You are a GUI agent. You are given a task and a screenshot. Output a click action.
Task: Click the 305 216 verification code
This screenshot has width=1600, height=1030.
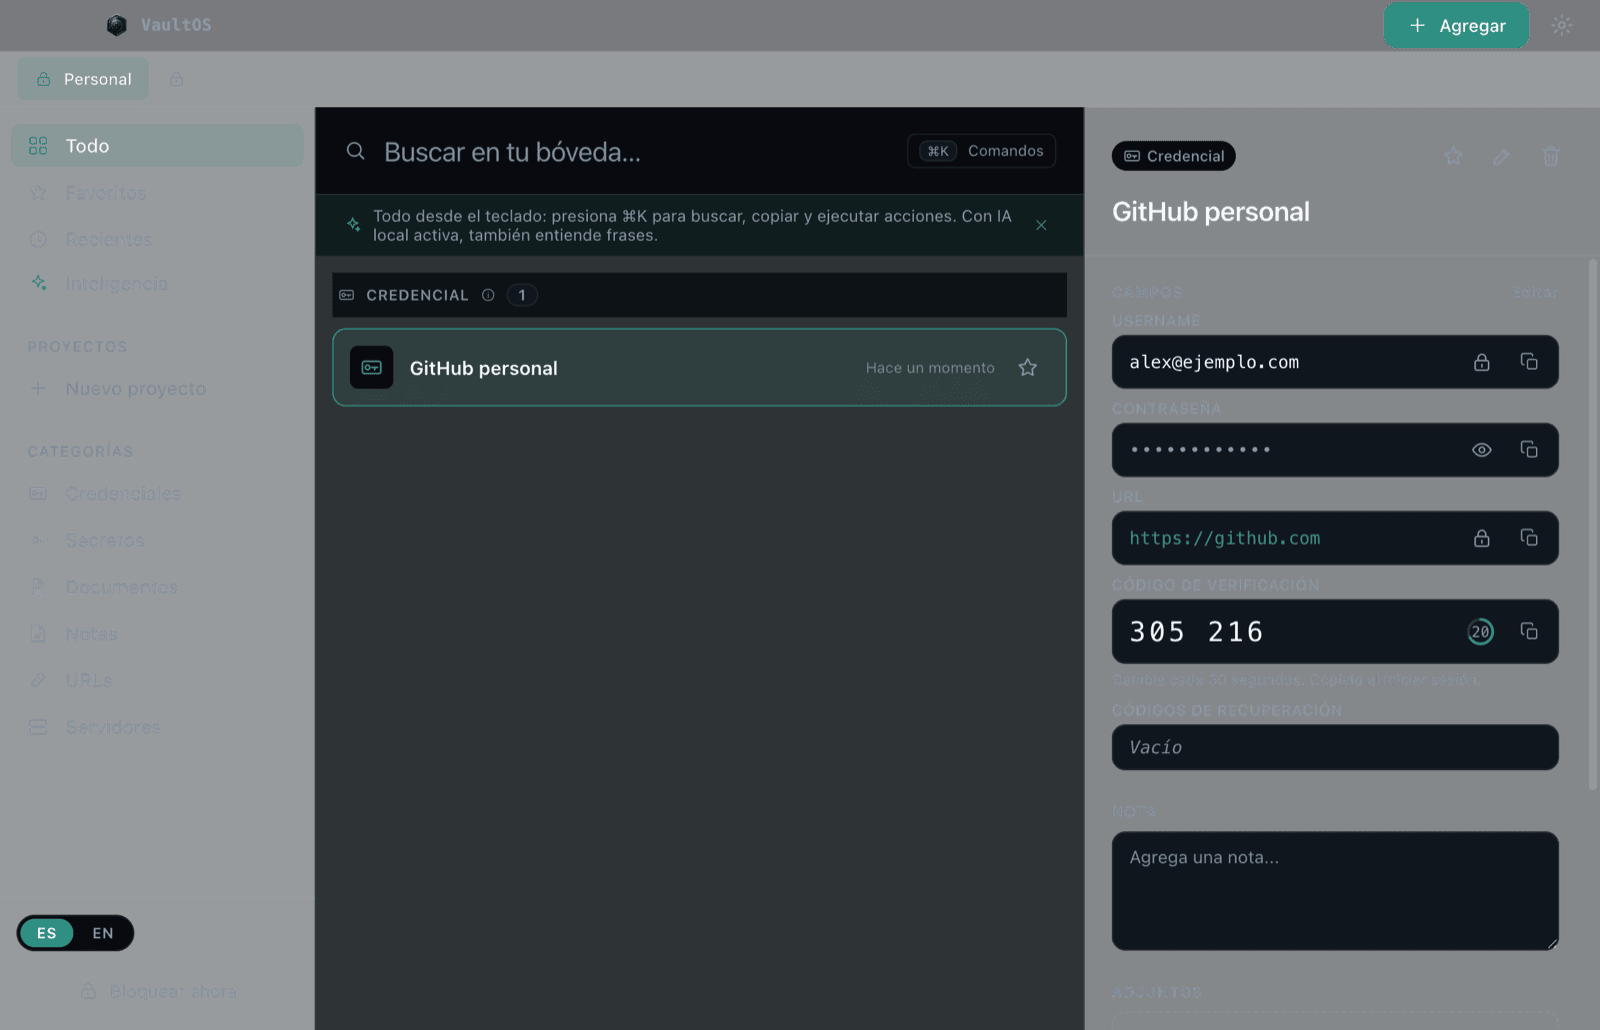click(1197, 632)
